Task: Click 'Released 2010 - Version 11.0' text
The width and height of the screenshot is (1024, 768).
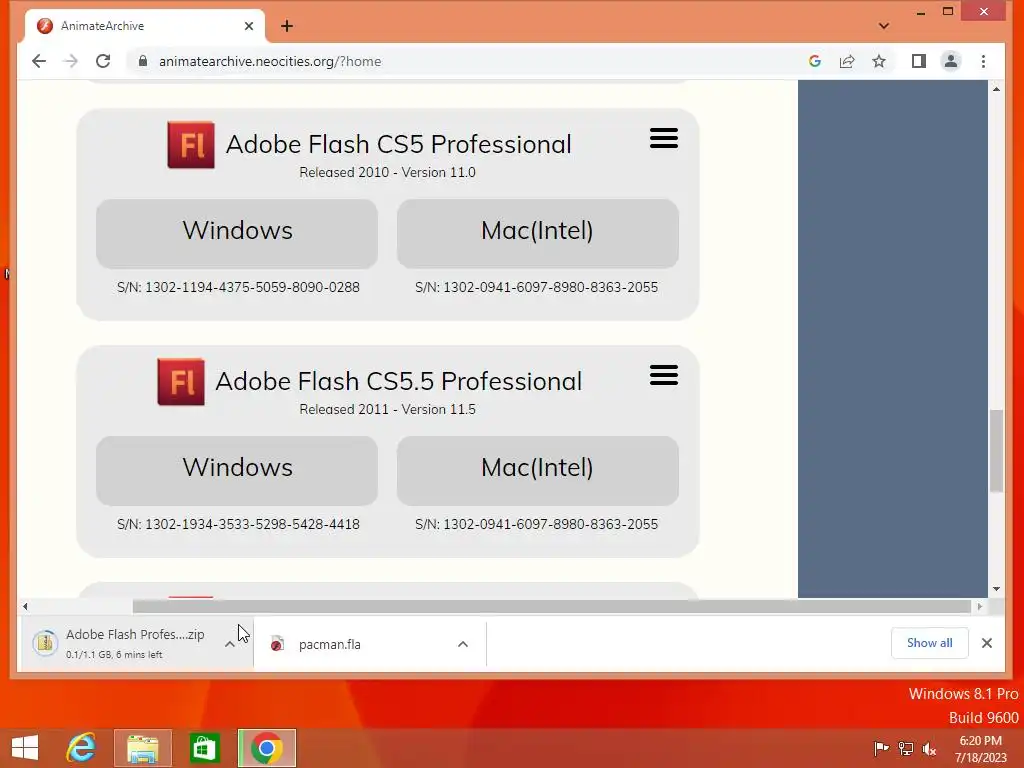Action: [x=387, y=172]
